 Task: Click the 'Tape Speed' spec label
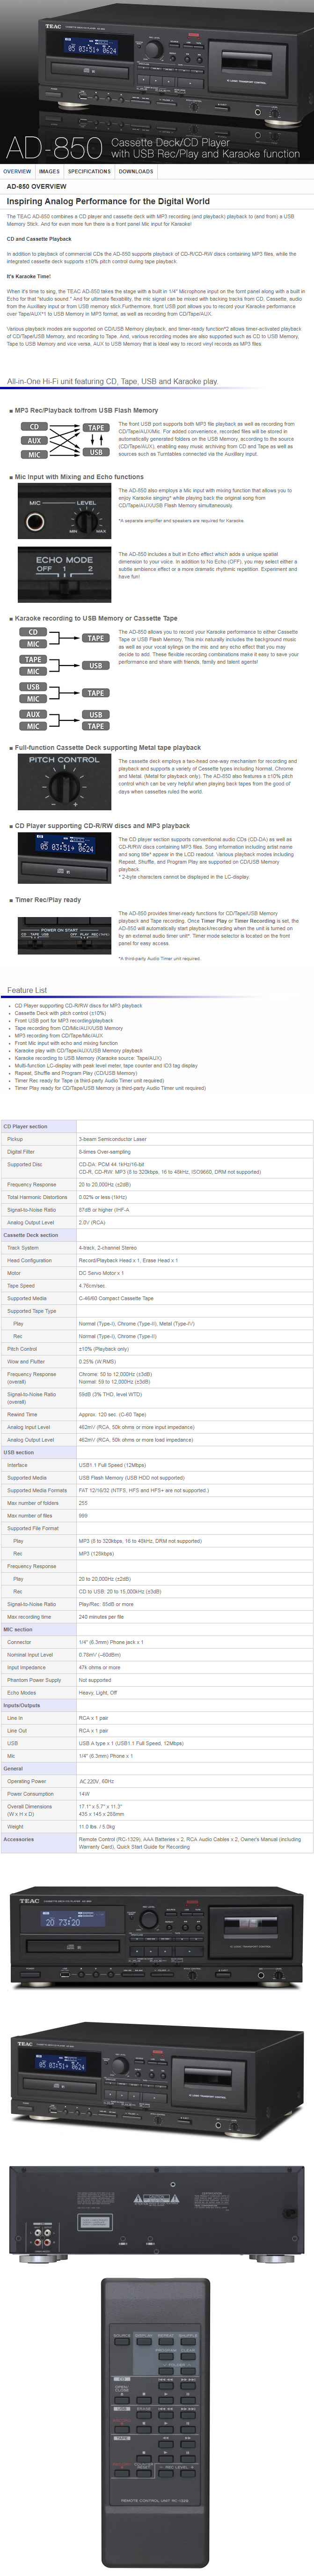21,1286
